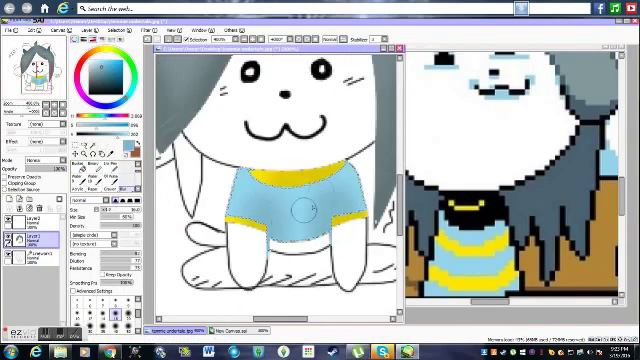Open the Window menu
The image size is (640, 360).
203,30
